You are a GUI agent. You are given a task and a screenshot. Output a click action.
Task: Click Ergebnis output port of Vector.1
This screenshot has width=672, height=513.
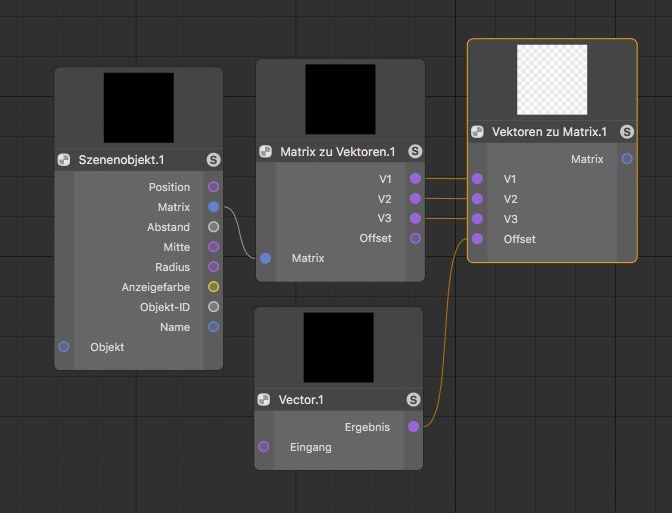click(413, 426)
